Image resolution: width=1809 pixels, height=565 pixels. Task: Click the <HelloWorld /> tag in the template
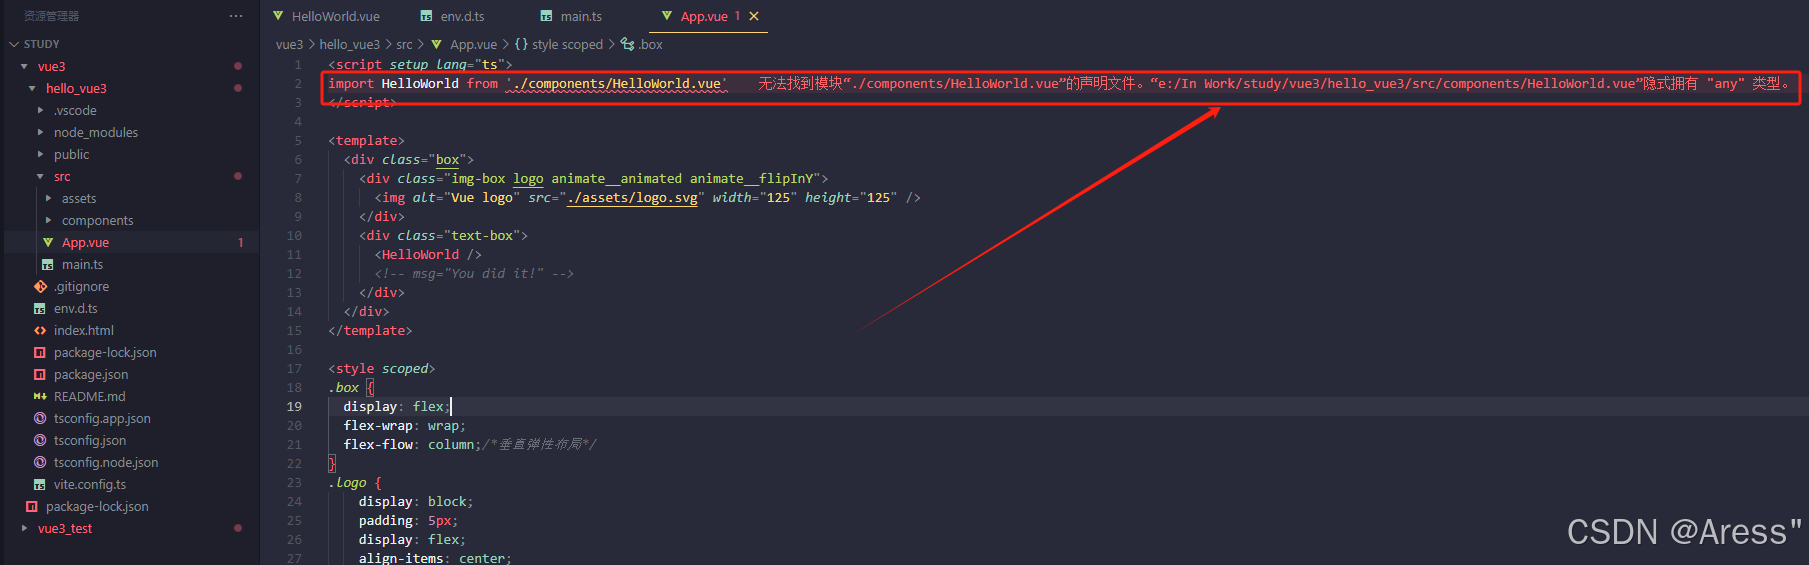point(428,255)
